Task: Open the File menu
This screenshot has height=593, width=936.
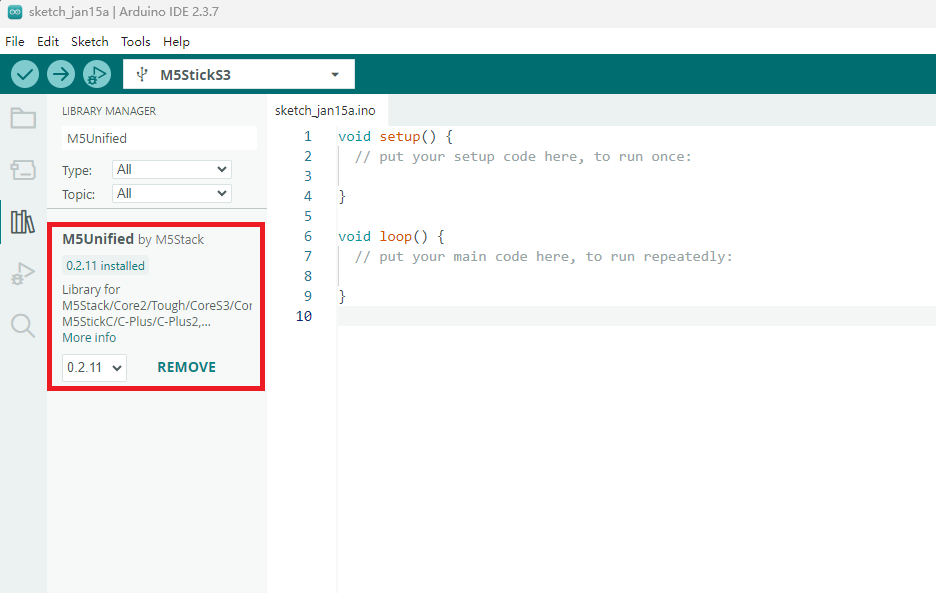Action: 14,42
